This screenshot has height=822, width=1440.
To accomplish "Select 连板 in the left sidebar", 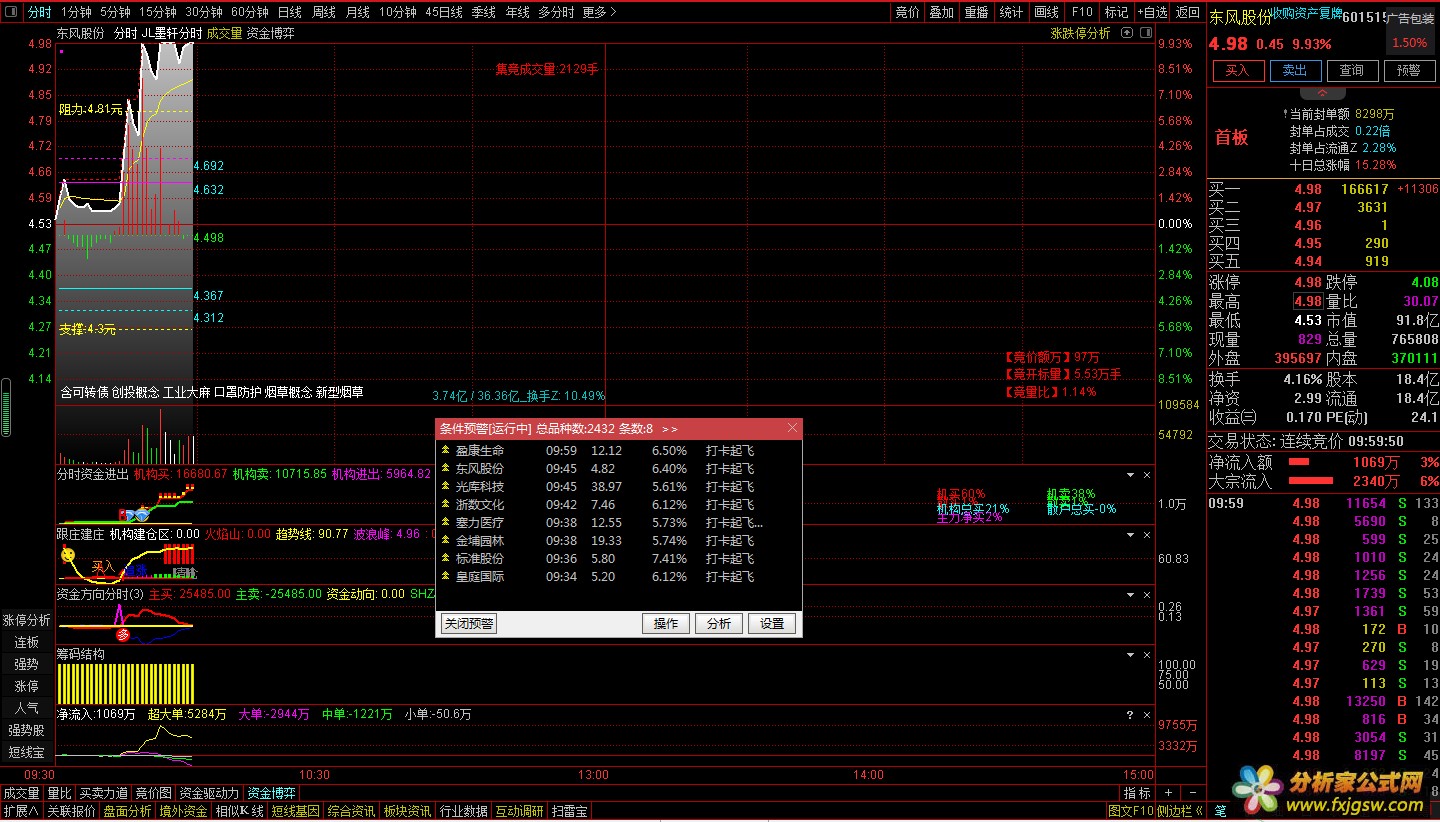I will [x=27, y=642].
